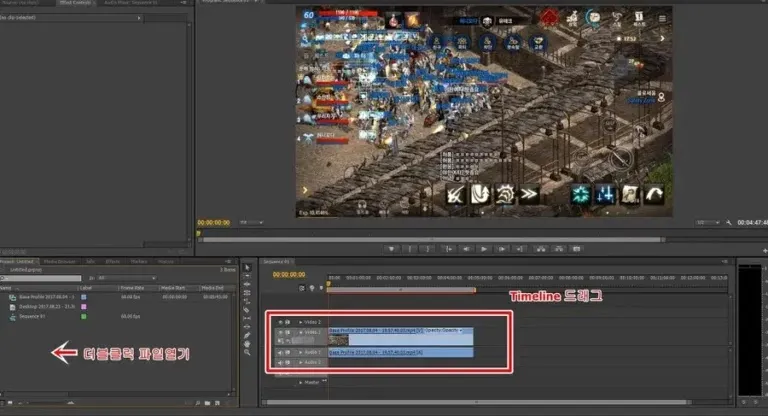Screen dimensions: 768x416
Task: Switch to the History tab
Action: [166, 262]
